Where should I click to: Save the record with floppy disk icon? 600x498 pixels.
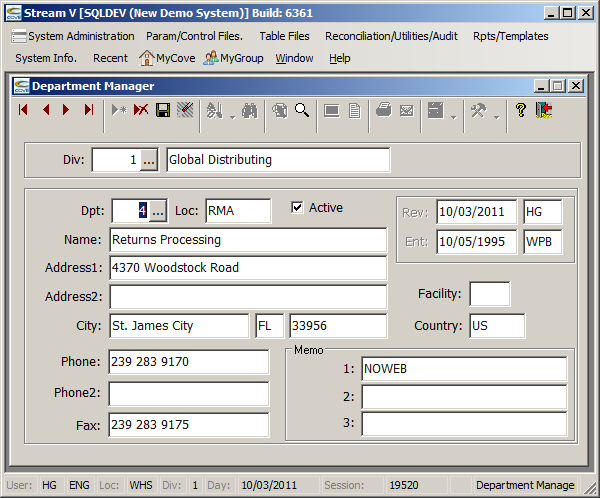[x=163, y=110]
